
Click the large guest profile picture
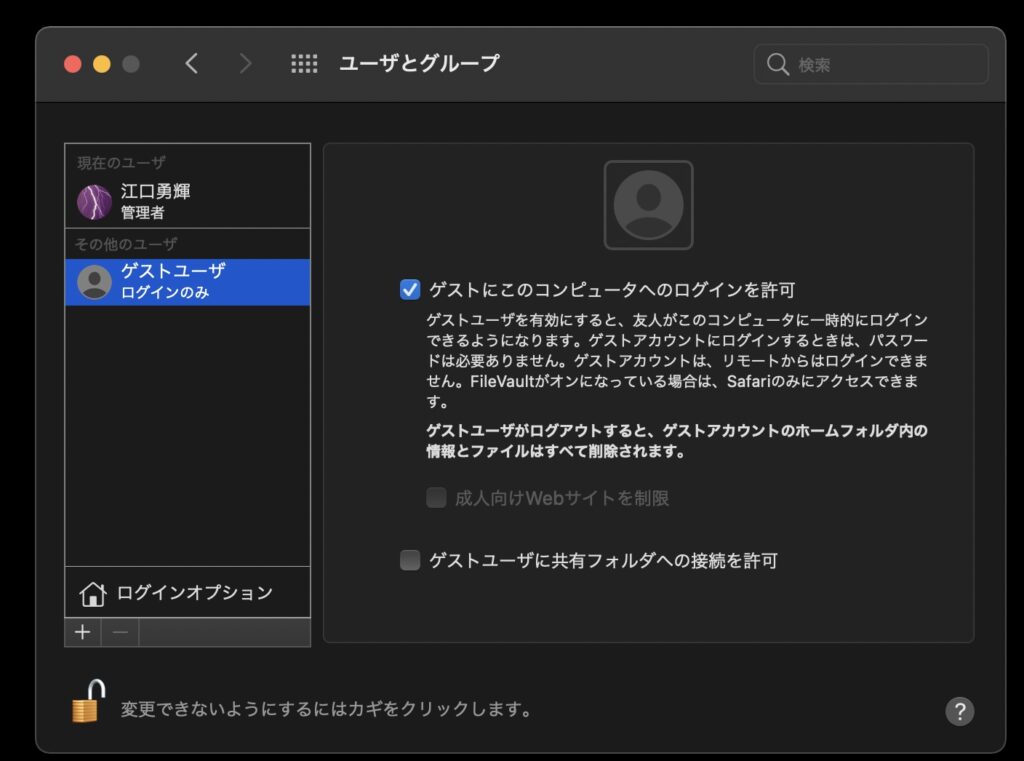point(648,205)
